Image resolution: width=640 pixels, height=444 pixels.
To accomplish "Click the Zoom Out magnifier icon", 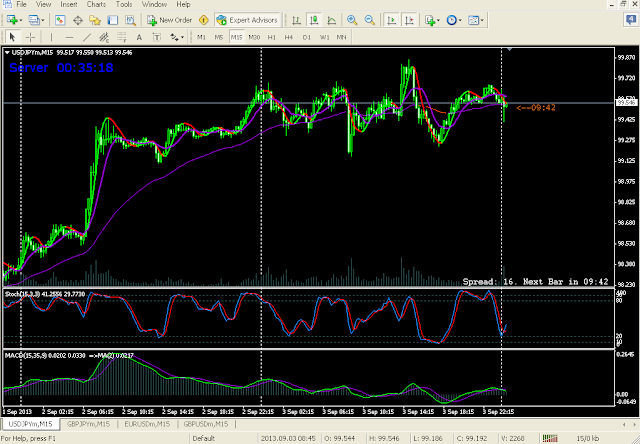I will click(x=369, y=20).
